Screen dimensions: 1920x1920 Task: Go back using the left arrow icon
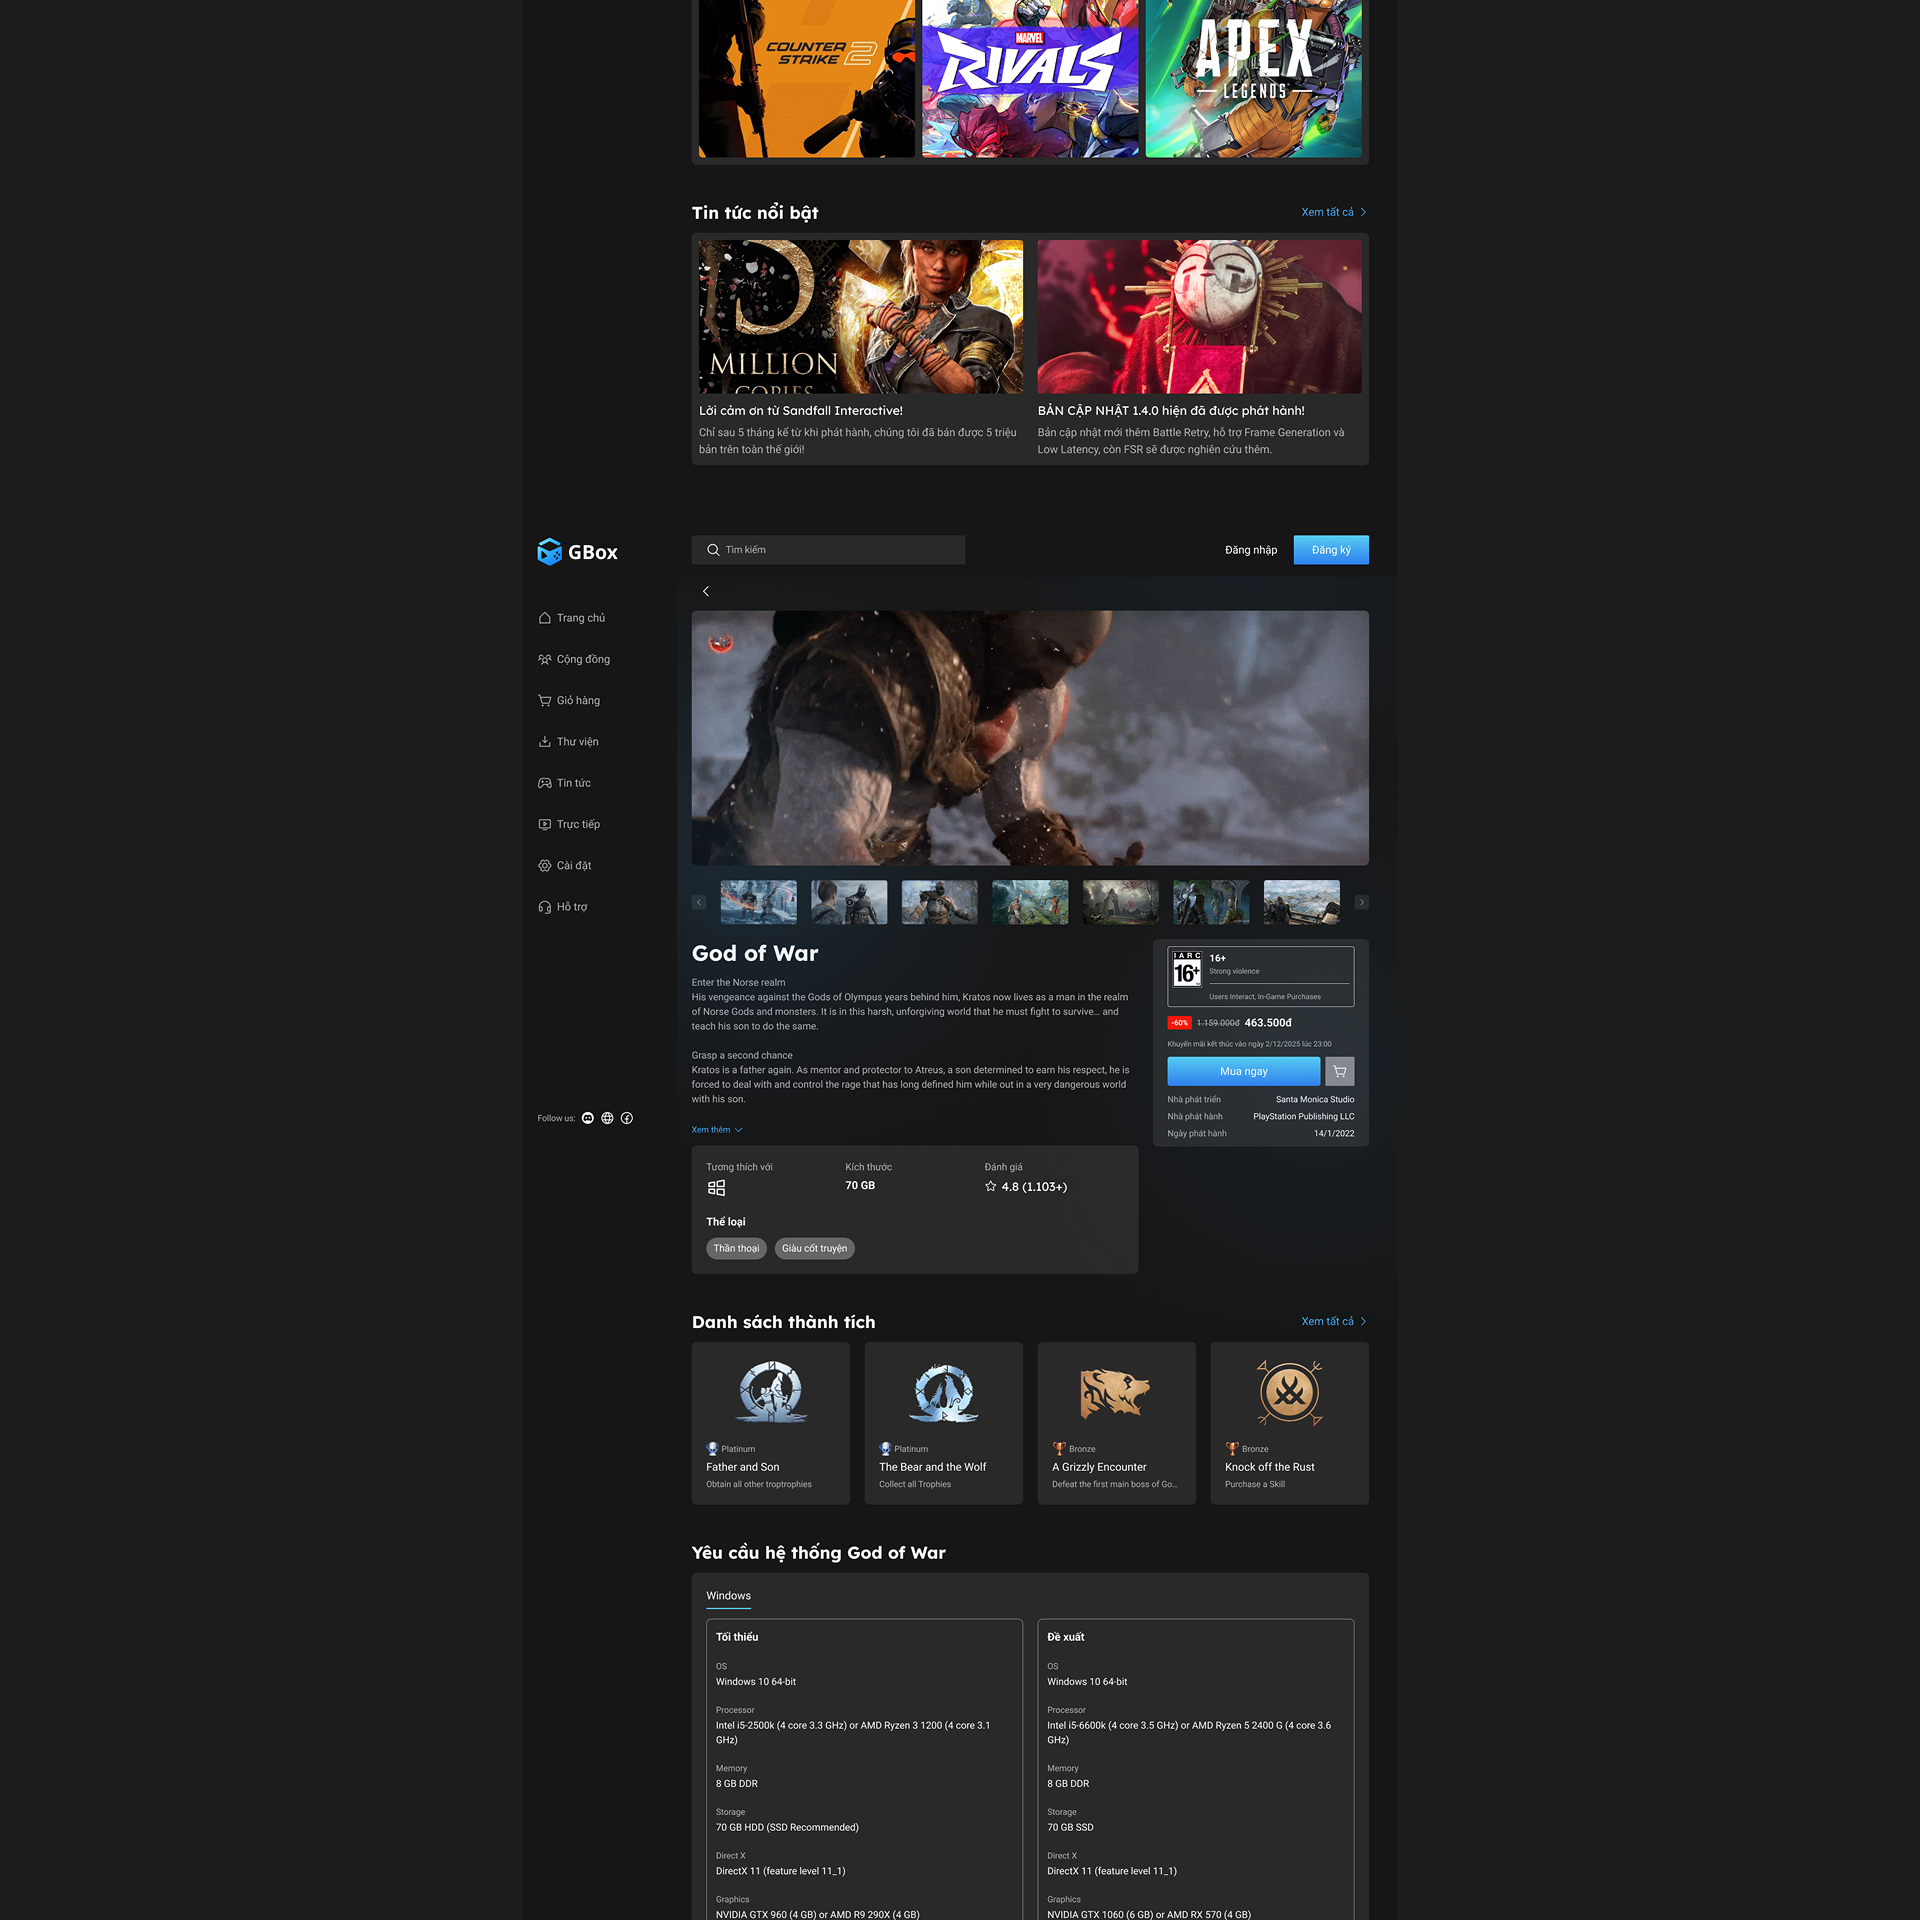pyautogui.click(x=706, y=591)
